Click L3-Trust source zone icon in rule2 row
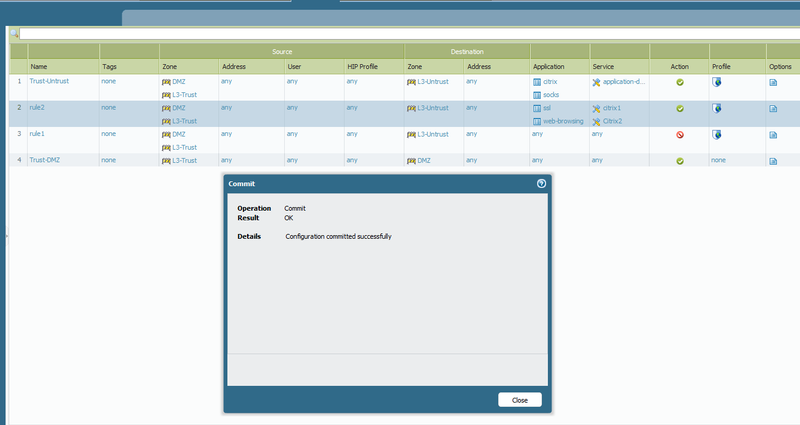 click(166, 121)
